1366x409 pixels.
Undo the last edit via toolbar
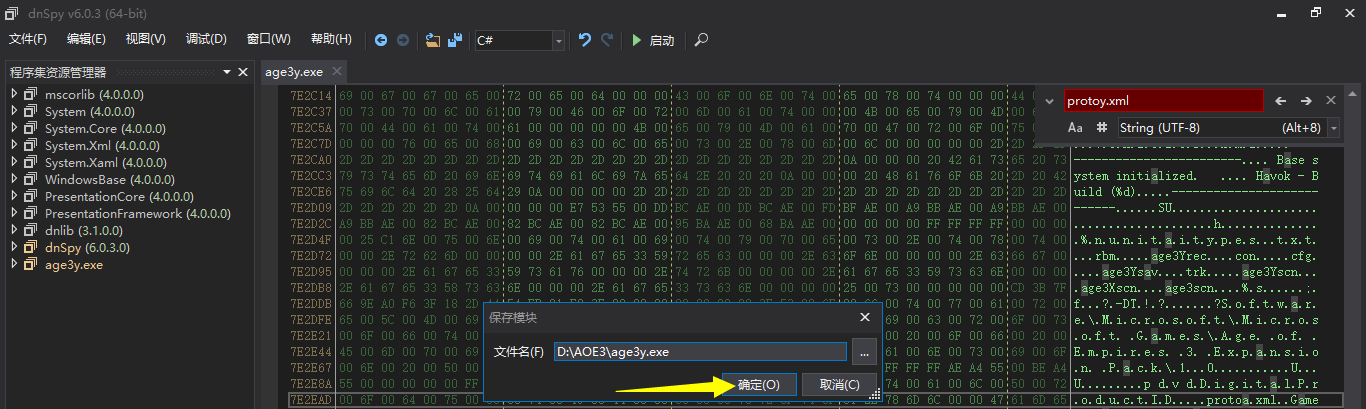[x=585, y=40]
